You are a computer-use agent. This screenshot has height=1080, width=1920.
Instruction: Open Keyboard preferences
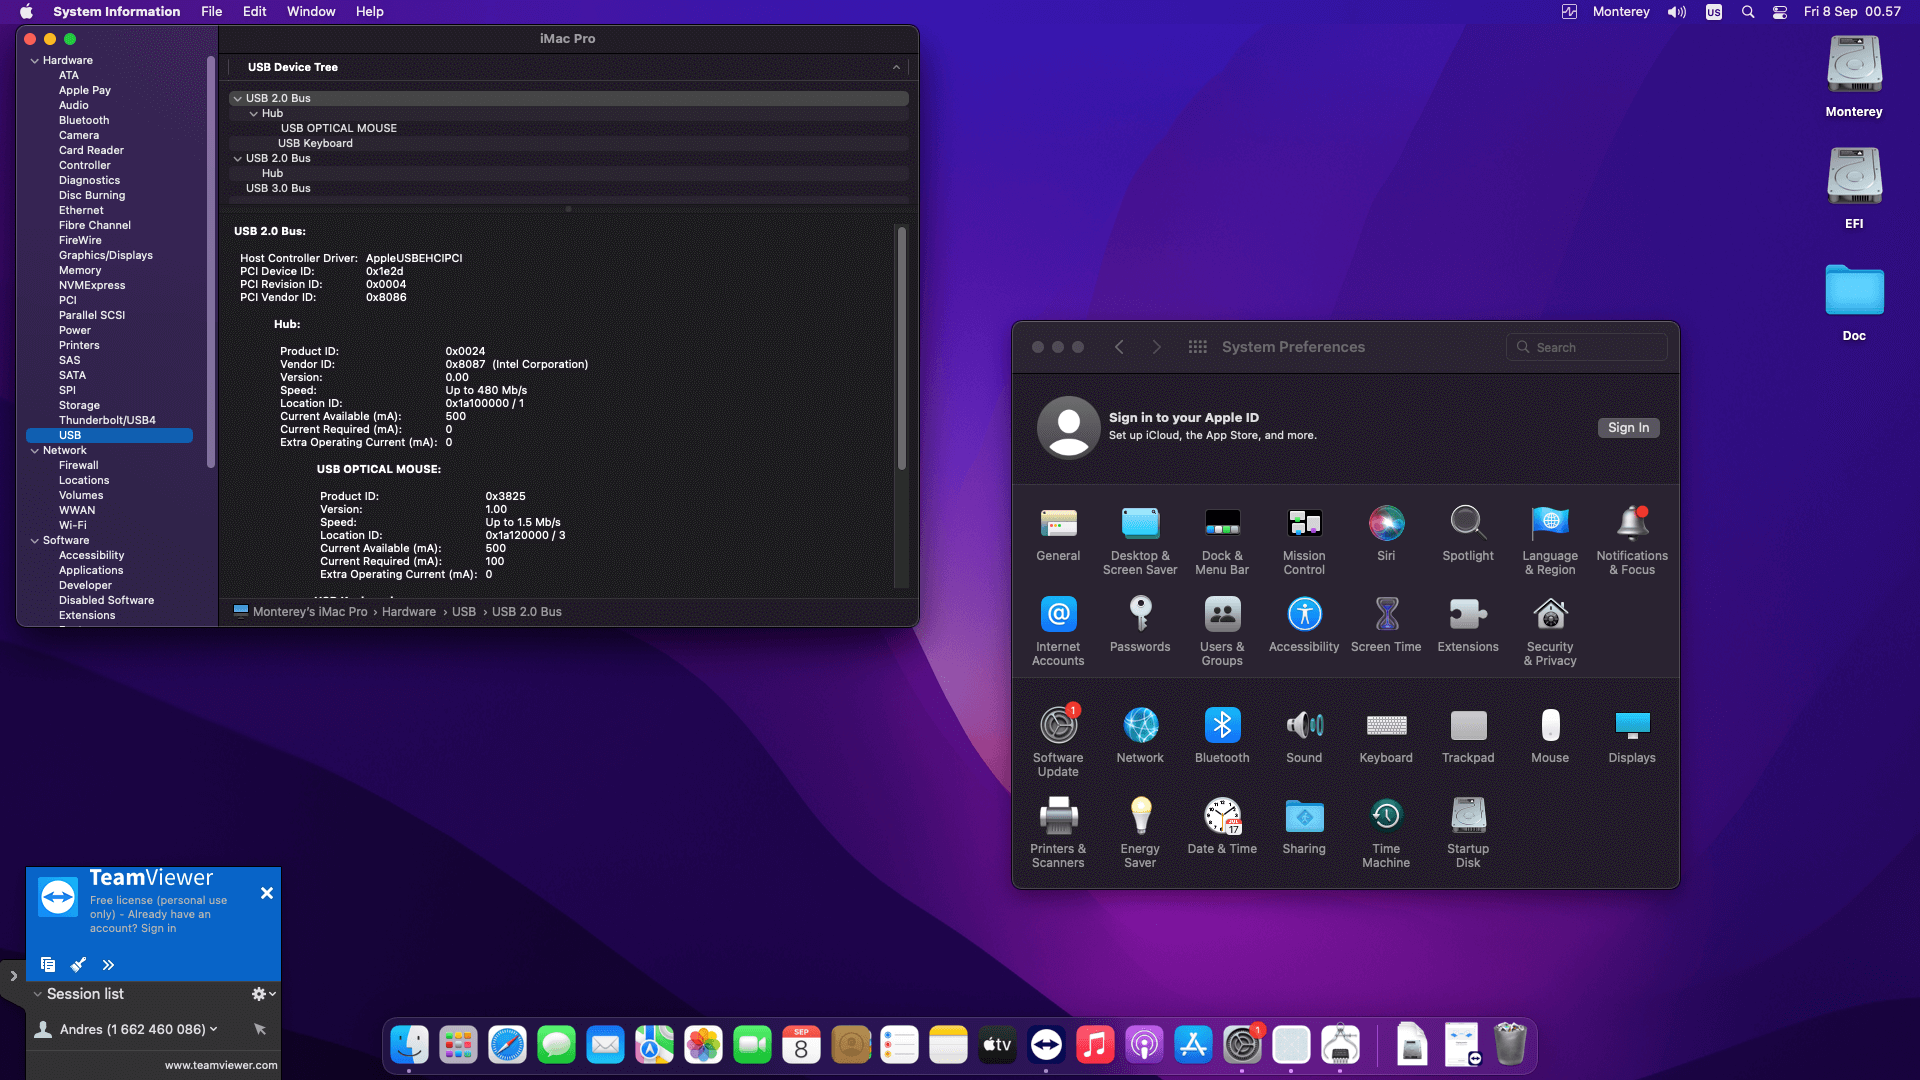tap(1386, 725)
